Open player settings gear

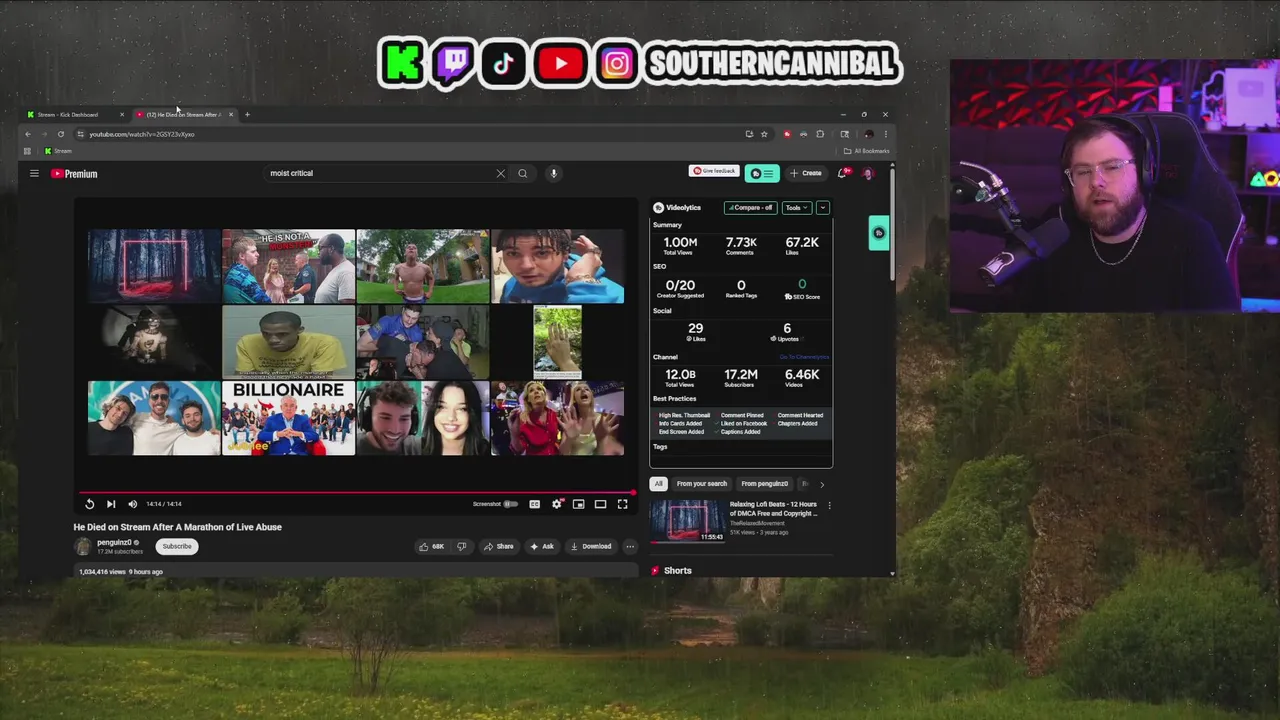pyautogui.click(x=557, y=504)
